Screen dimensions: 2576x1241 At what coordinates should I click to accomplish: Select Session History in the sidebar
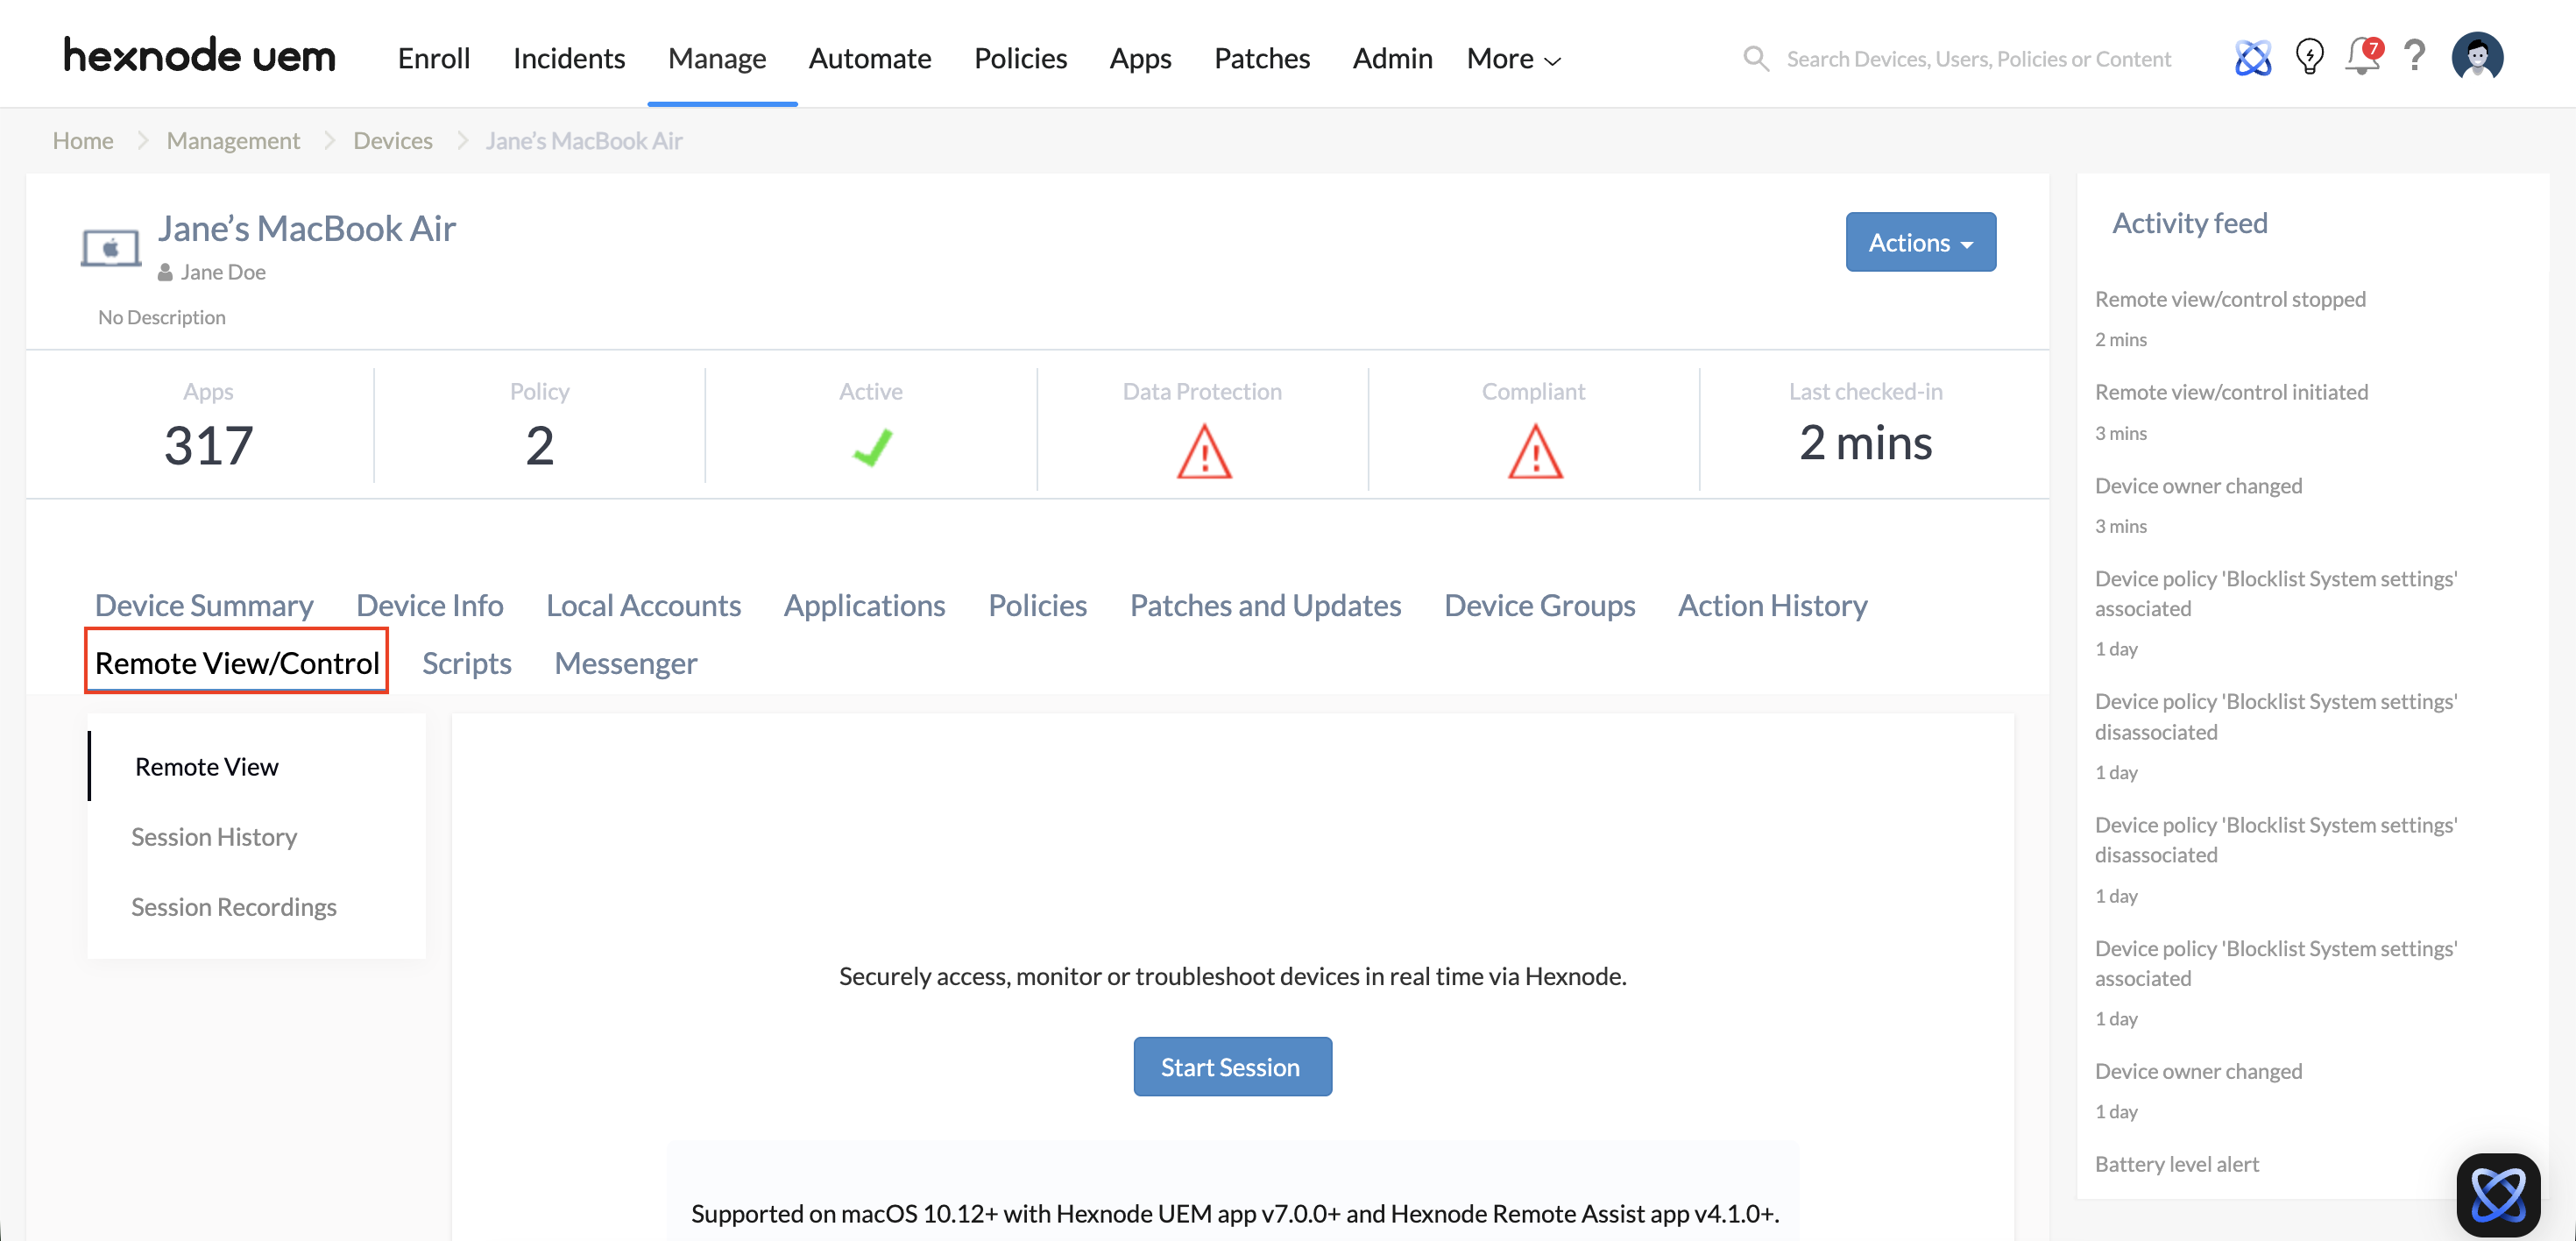click(x=214, y=836)
